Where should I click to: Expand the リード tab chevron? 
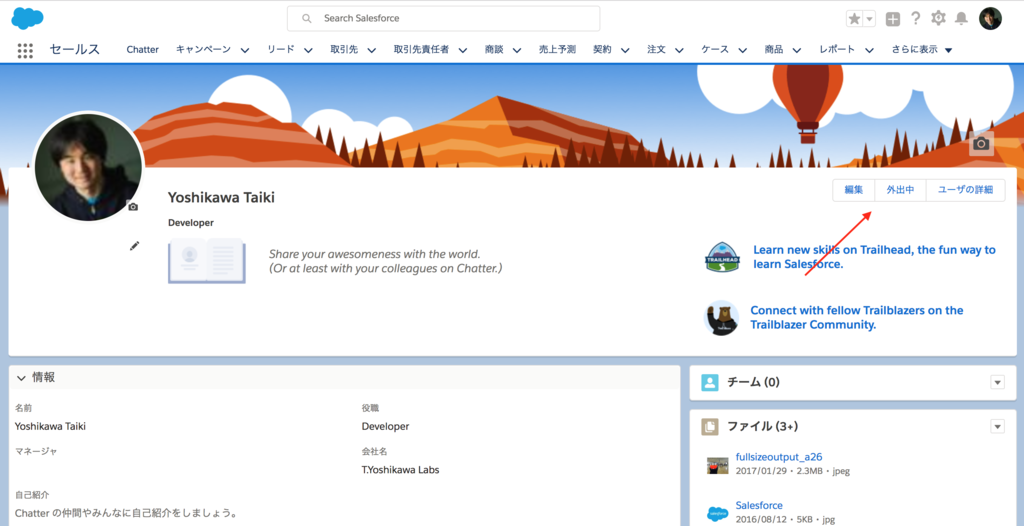(308, 50)
